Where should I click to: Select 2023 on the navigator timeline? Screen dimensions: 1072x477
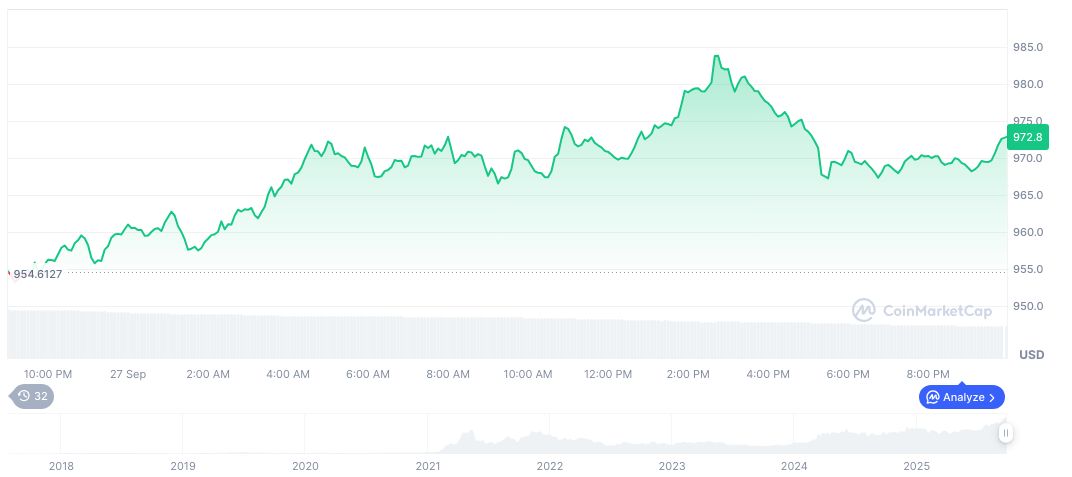pyautogui.click(x=672, y=466)
